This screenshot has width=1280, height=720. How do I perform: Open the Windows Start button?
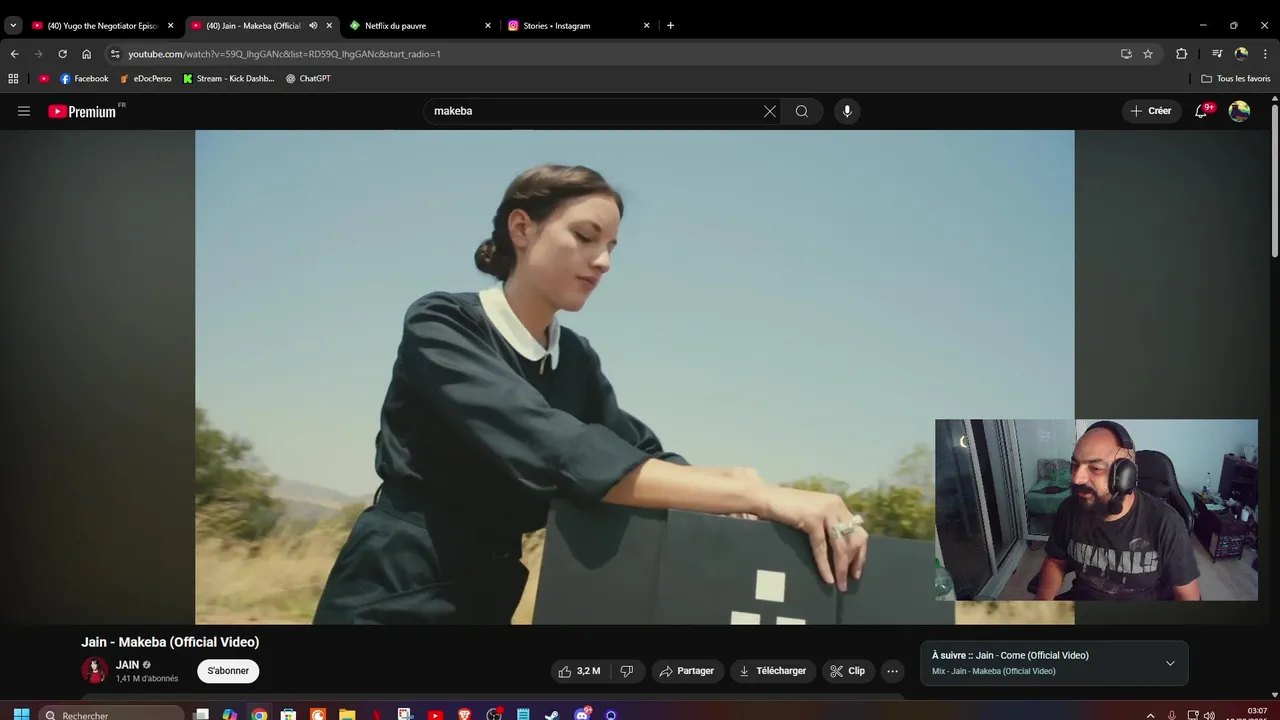(21, 714)
